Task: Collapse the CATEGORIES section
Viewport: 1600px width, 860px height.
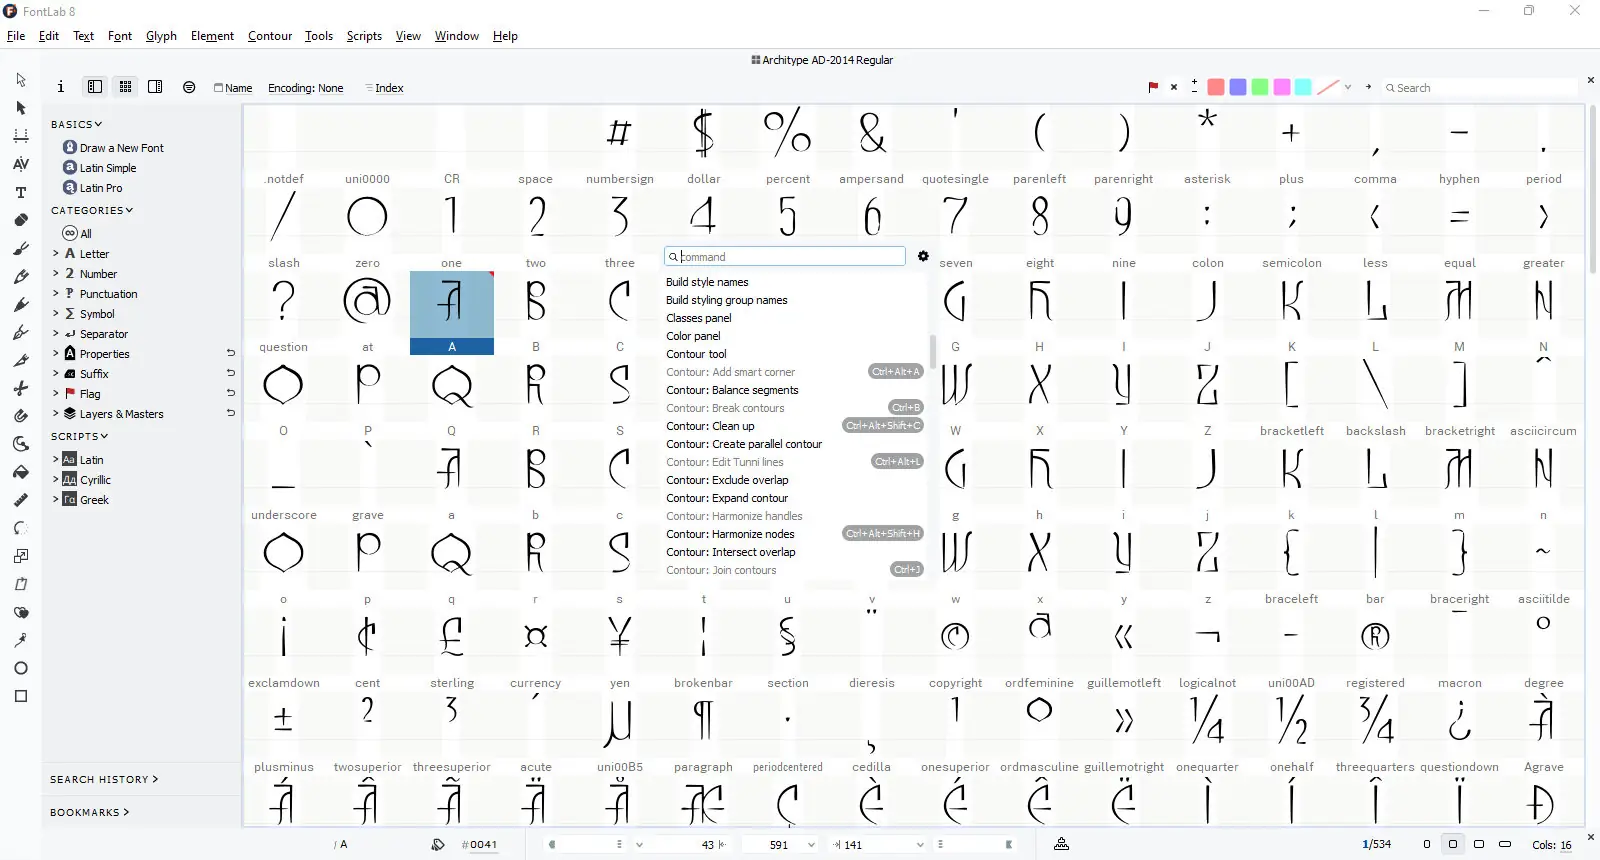Action: coord(92,210)
